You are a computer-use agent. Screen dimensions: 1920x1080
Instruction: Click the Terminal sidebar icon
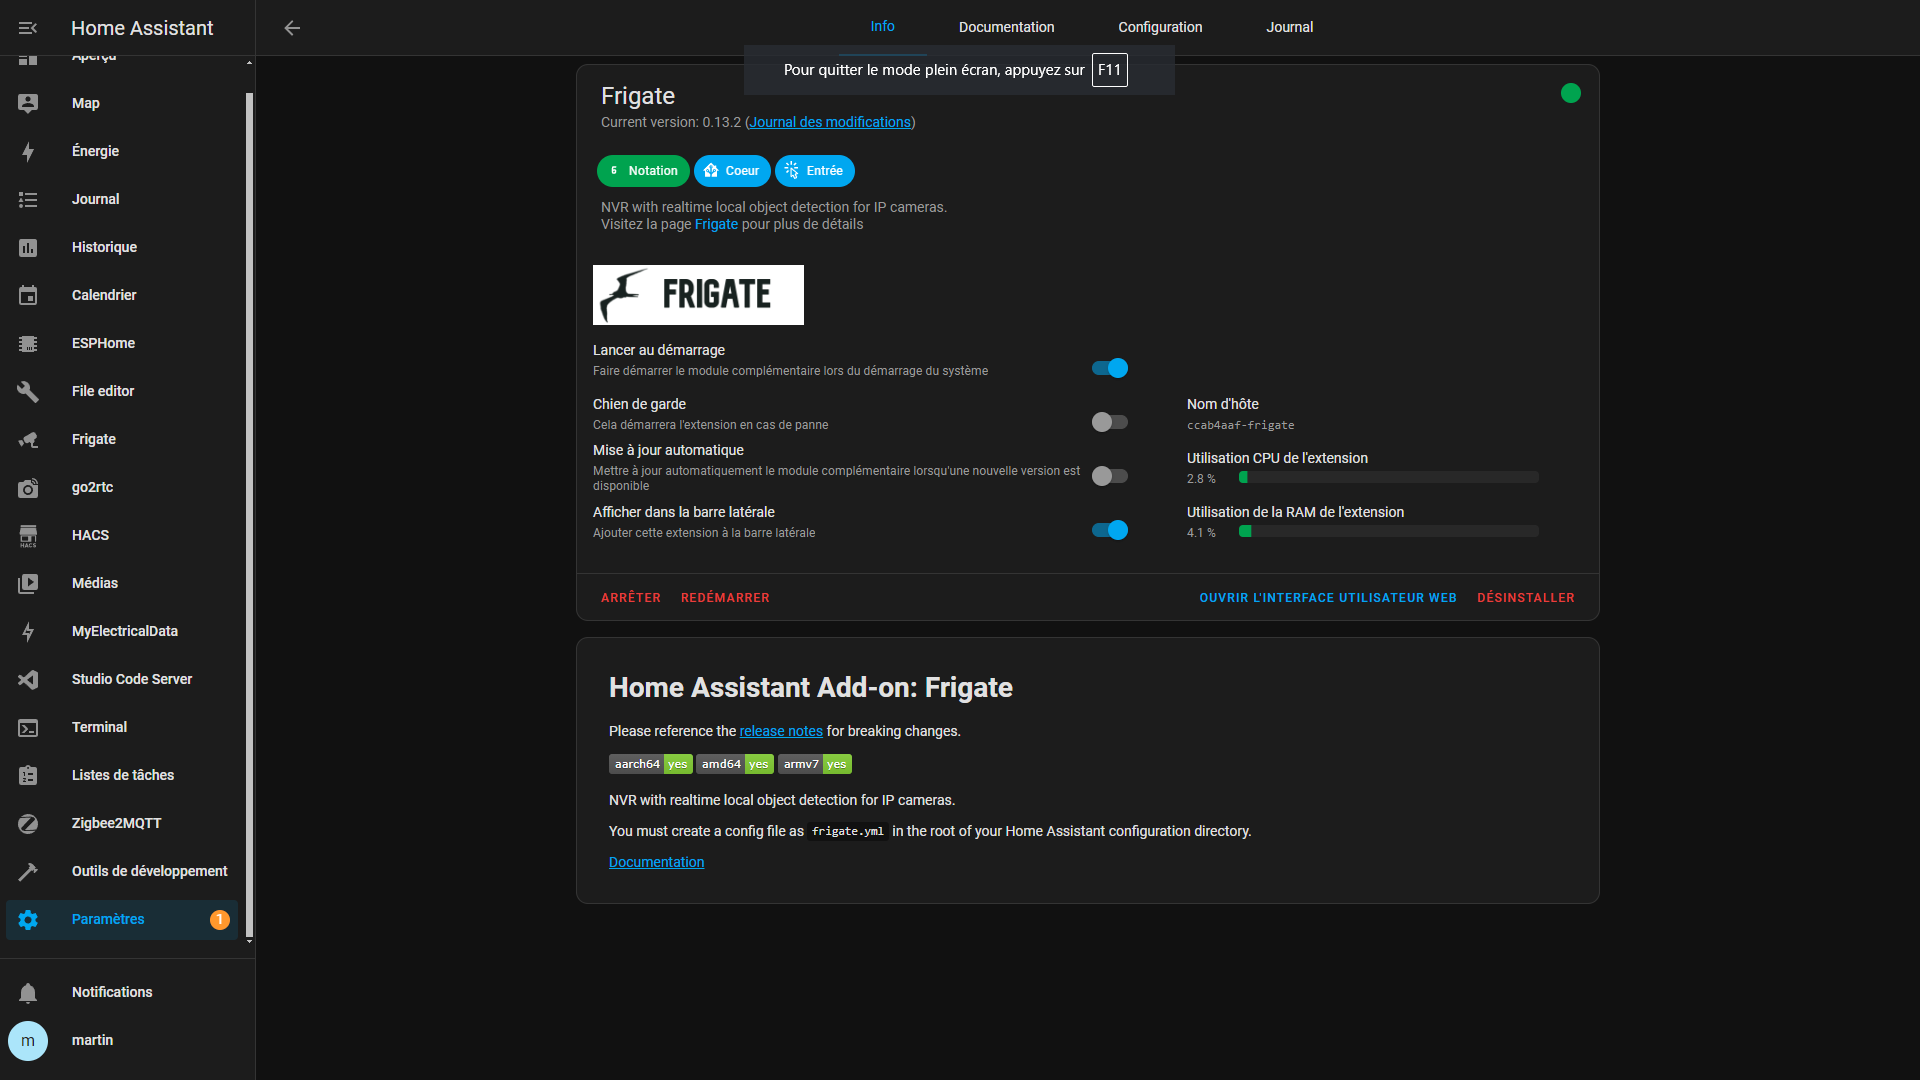28,728
